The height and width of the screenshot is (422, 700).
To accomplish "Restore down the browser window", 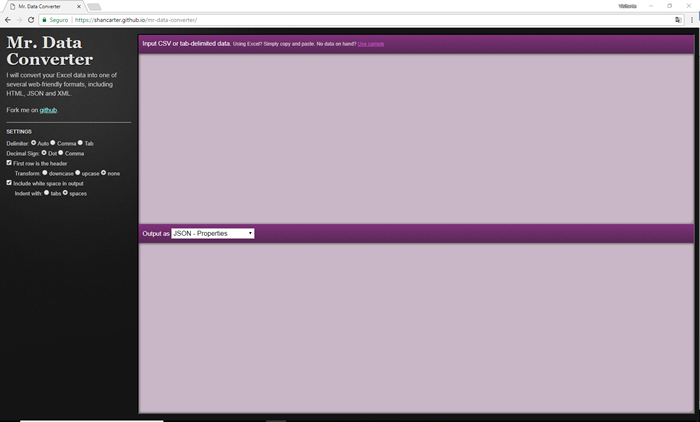I will coord(669,6).
